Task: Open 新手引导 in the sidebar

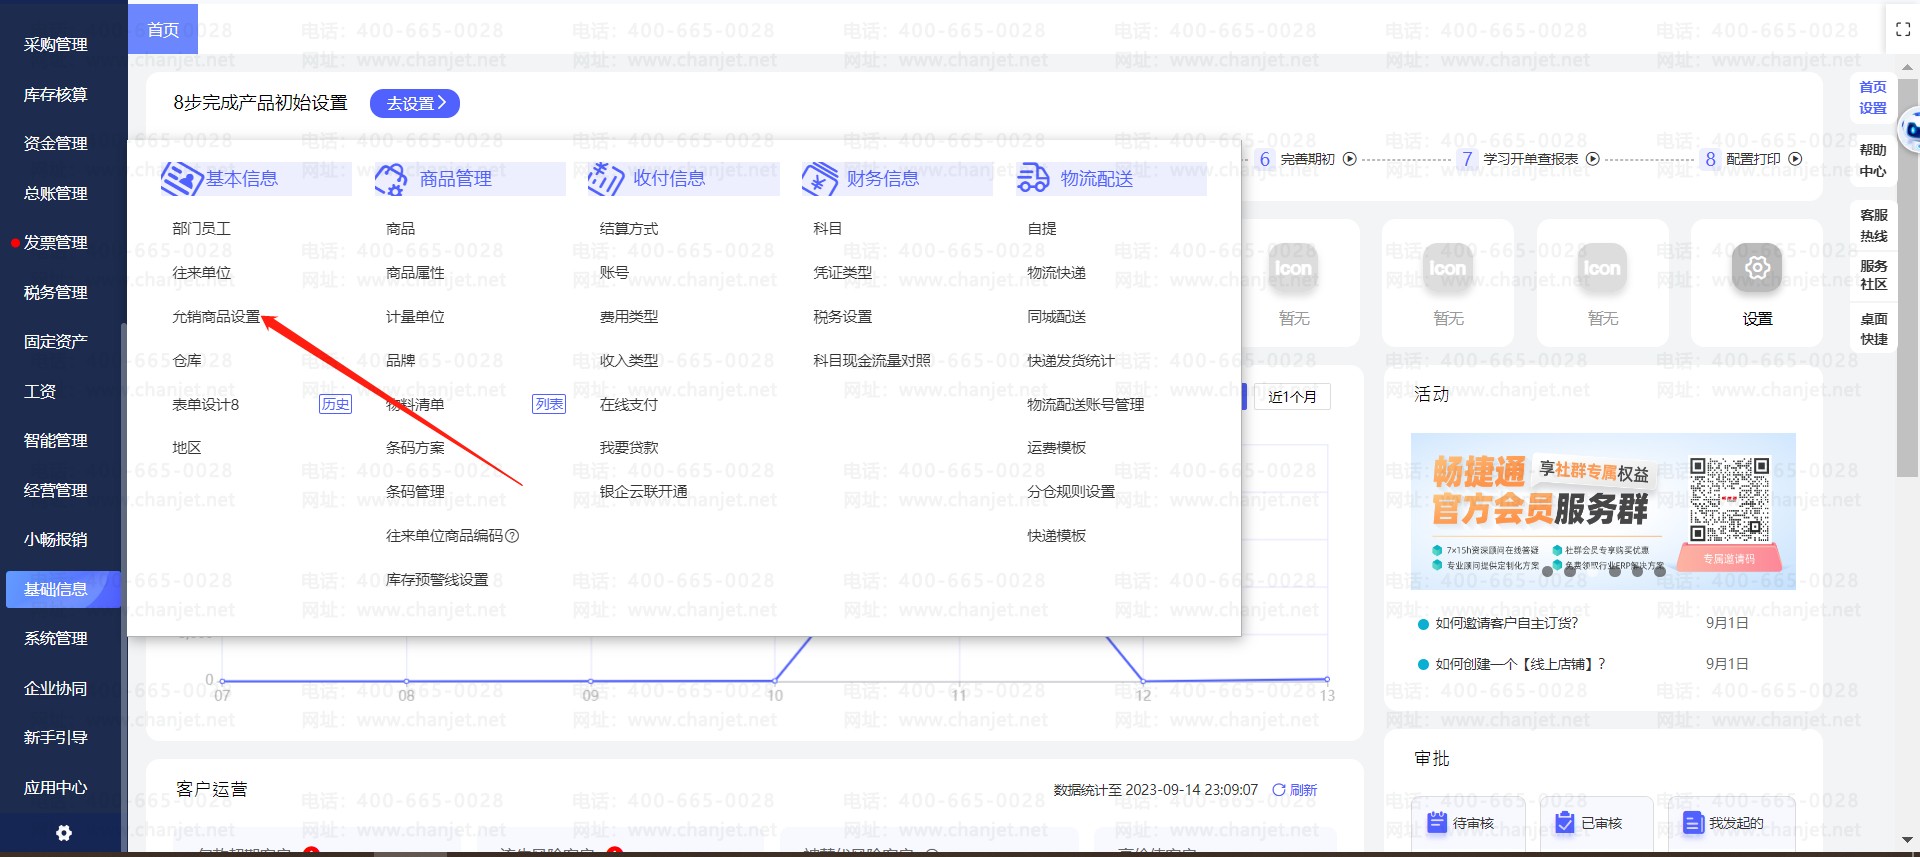Action: [x=56, y=738]
